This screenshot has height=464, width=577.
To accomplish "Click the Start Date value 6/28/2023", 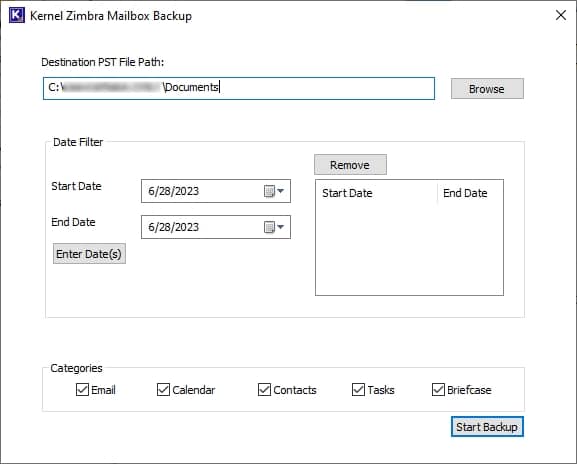I will pyautogui.click(x=173, y=191).
